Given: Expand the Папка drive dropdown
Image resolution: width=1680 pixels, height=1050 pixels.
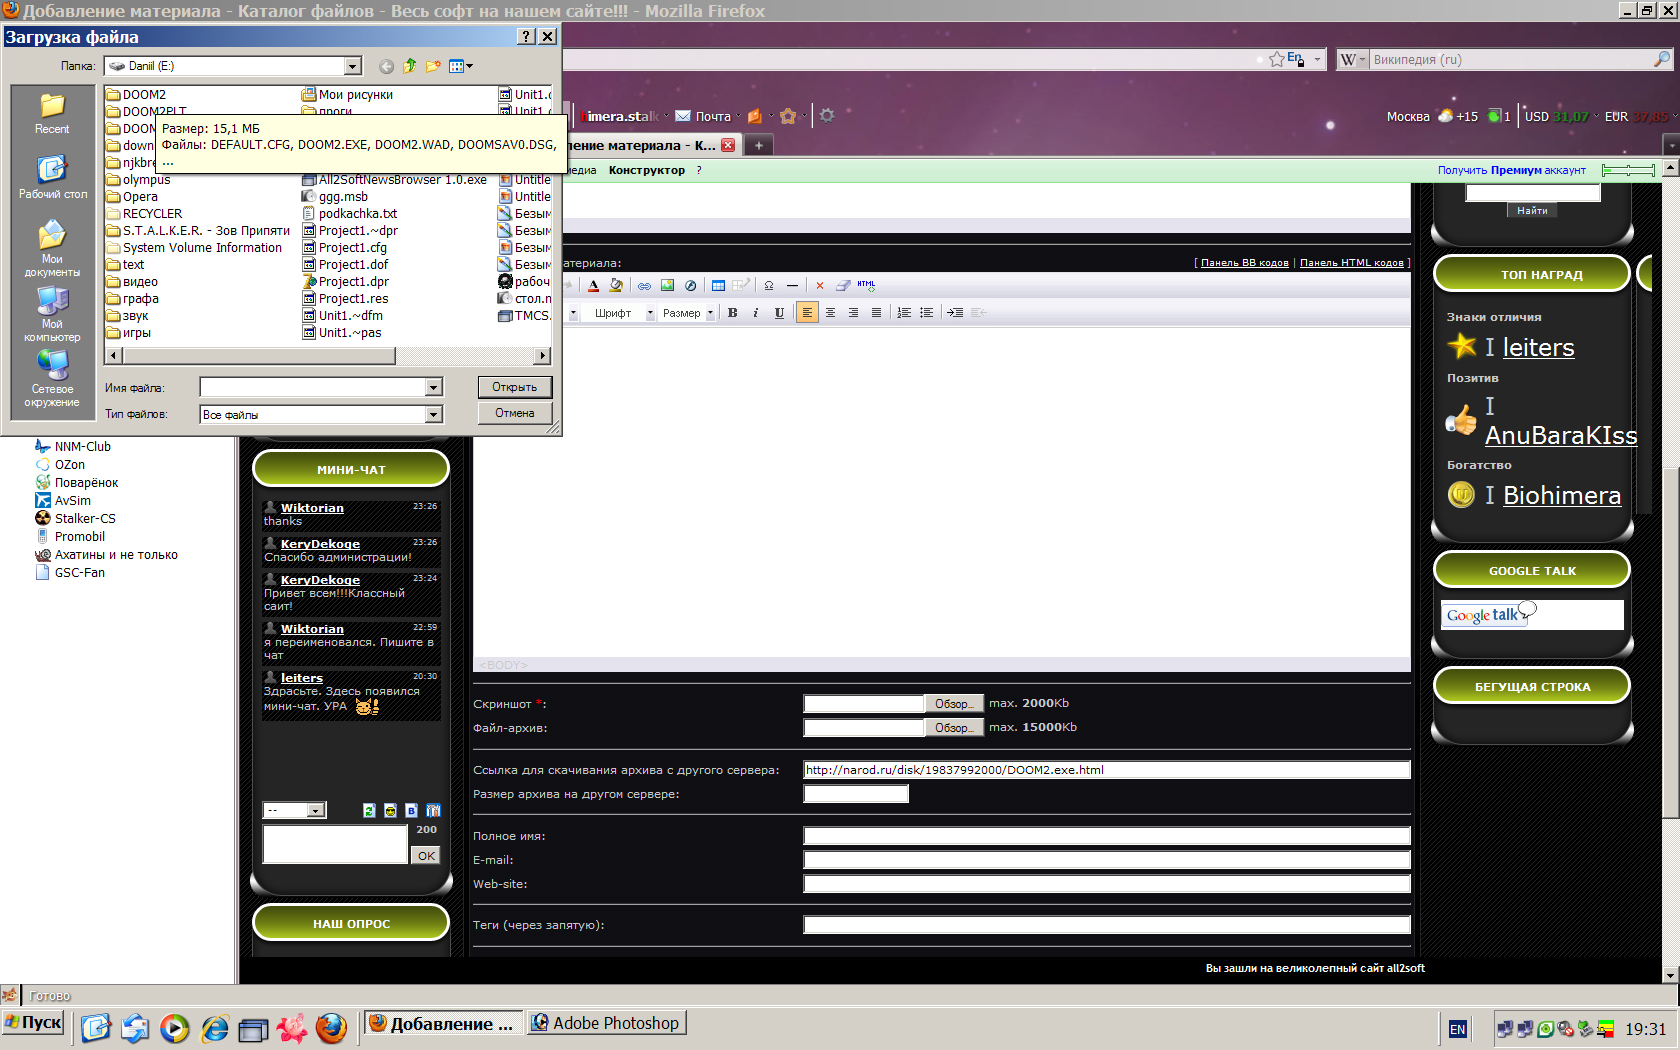Looking at the screenshot, I should click(353, 66).
